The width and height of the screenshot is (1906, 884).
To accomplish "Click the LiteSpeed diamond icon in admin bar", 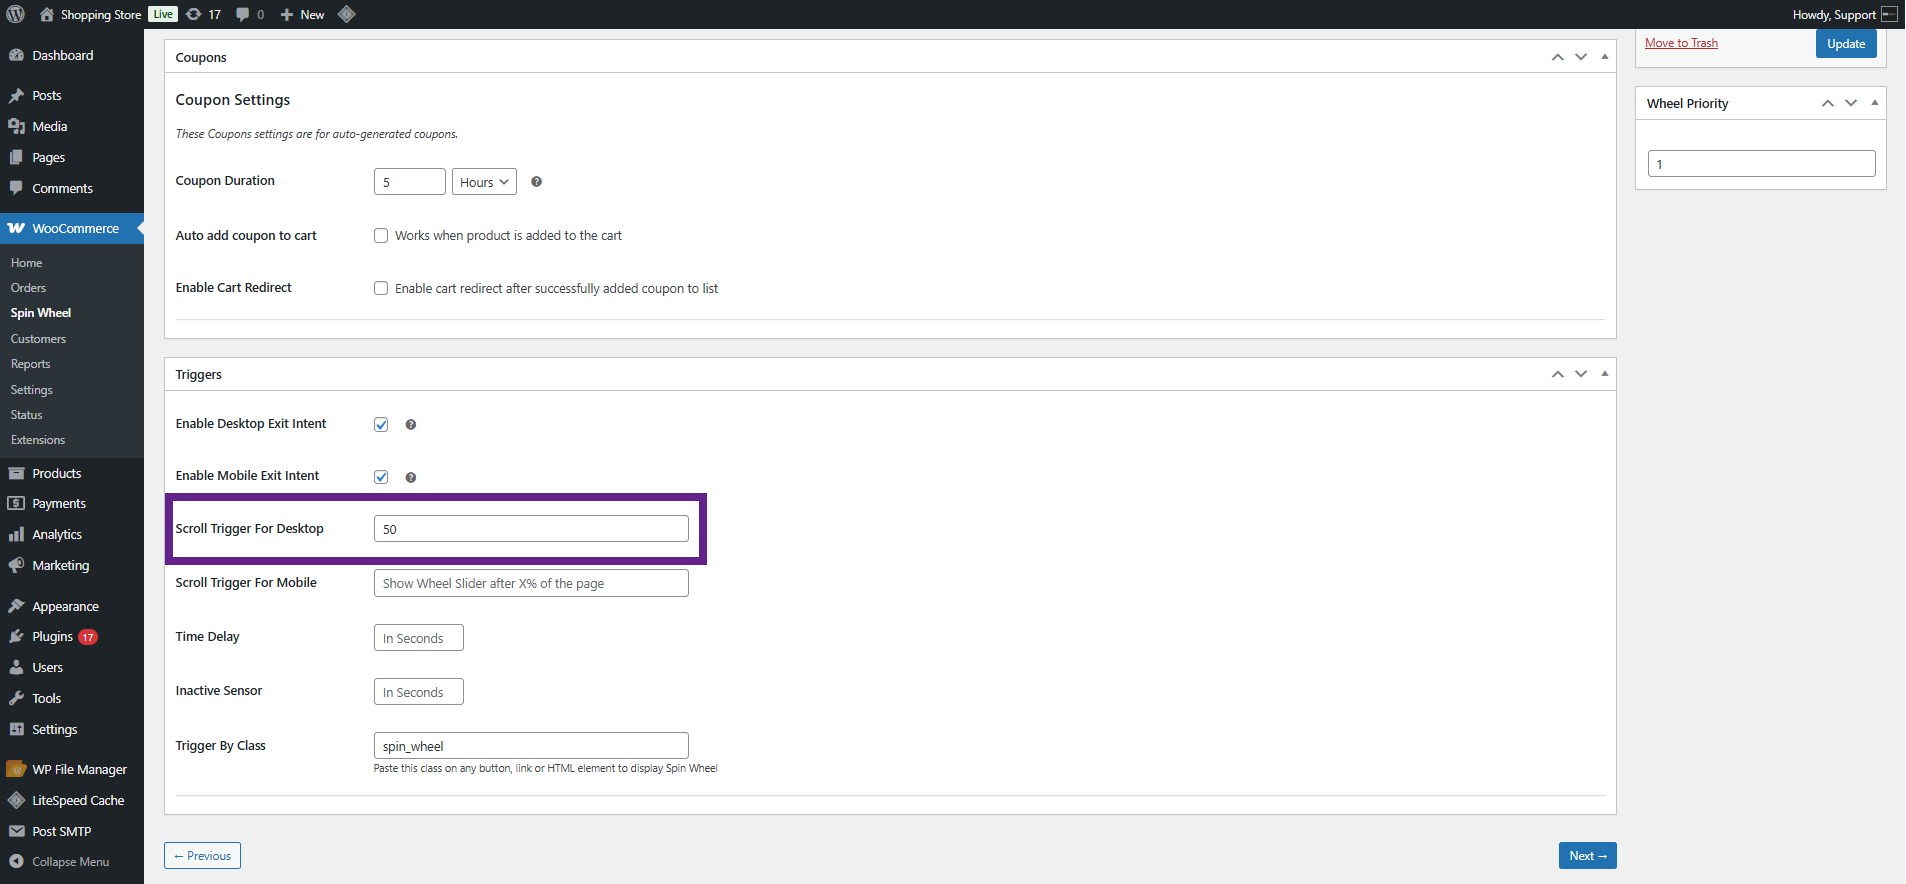I will [x=347, y=14].
